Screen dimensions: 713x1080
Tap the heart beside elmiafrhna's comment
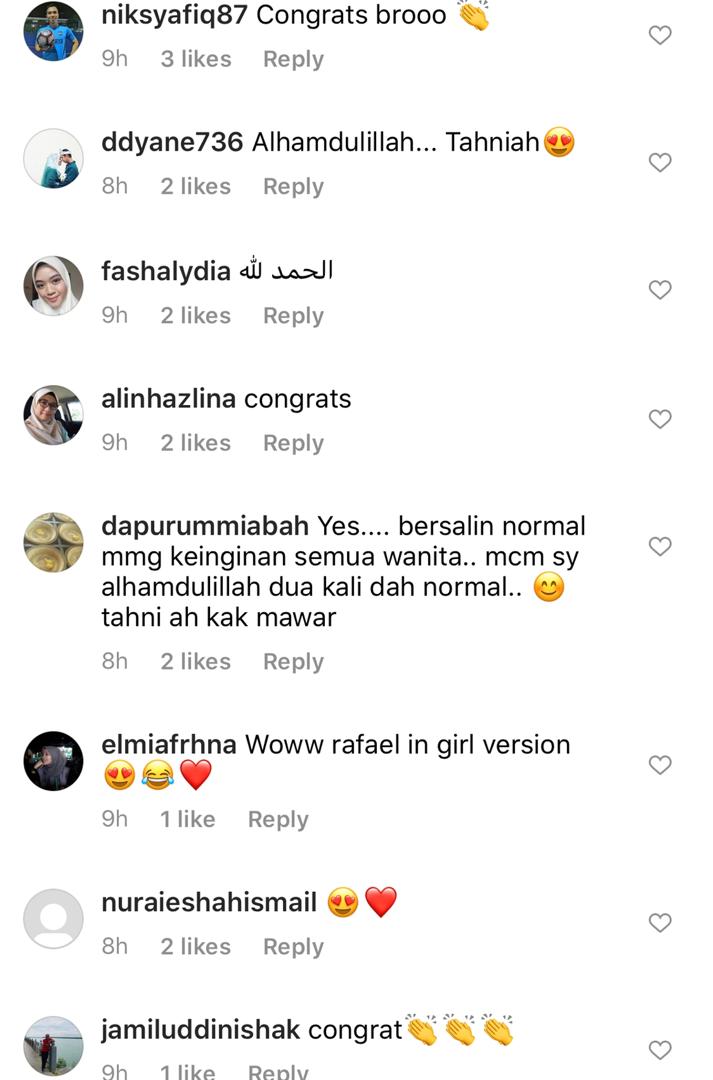tap(660, 765)
